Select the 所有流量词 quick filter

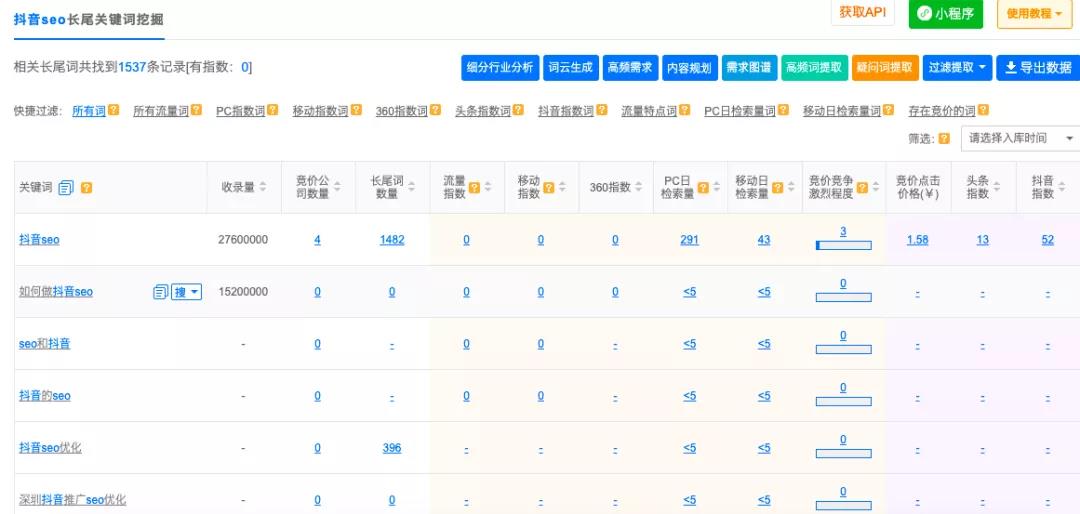pos(160,111)
